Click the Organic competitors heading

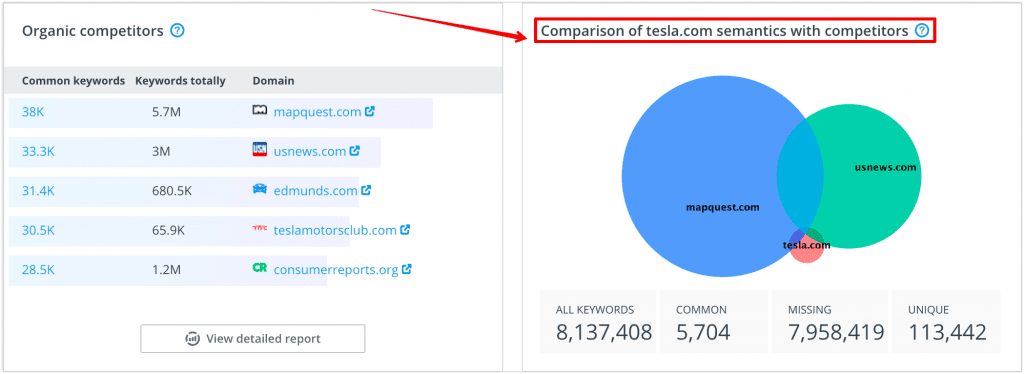pos(93,31)
